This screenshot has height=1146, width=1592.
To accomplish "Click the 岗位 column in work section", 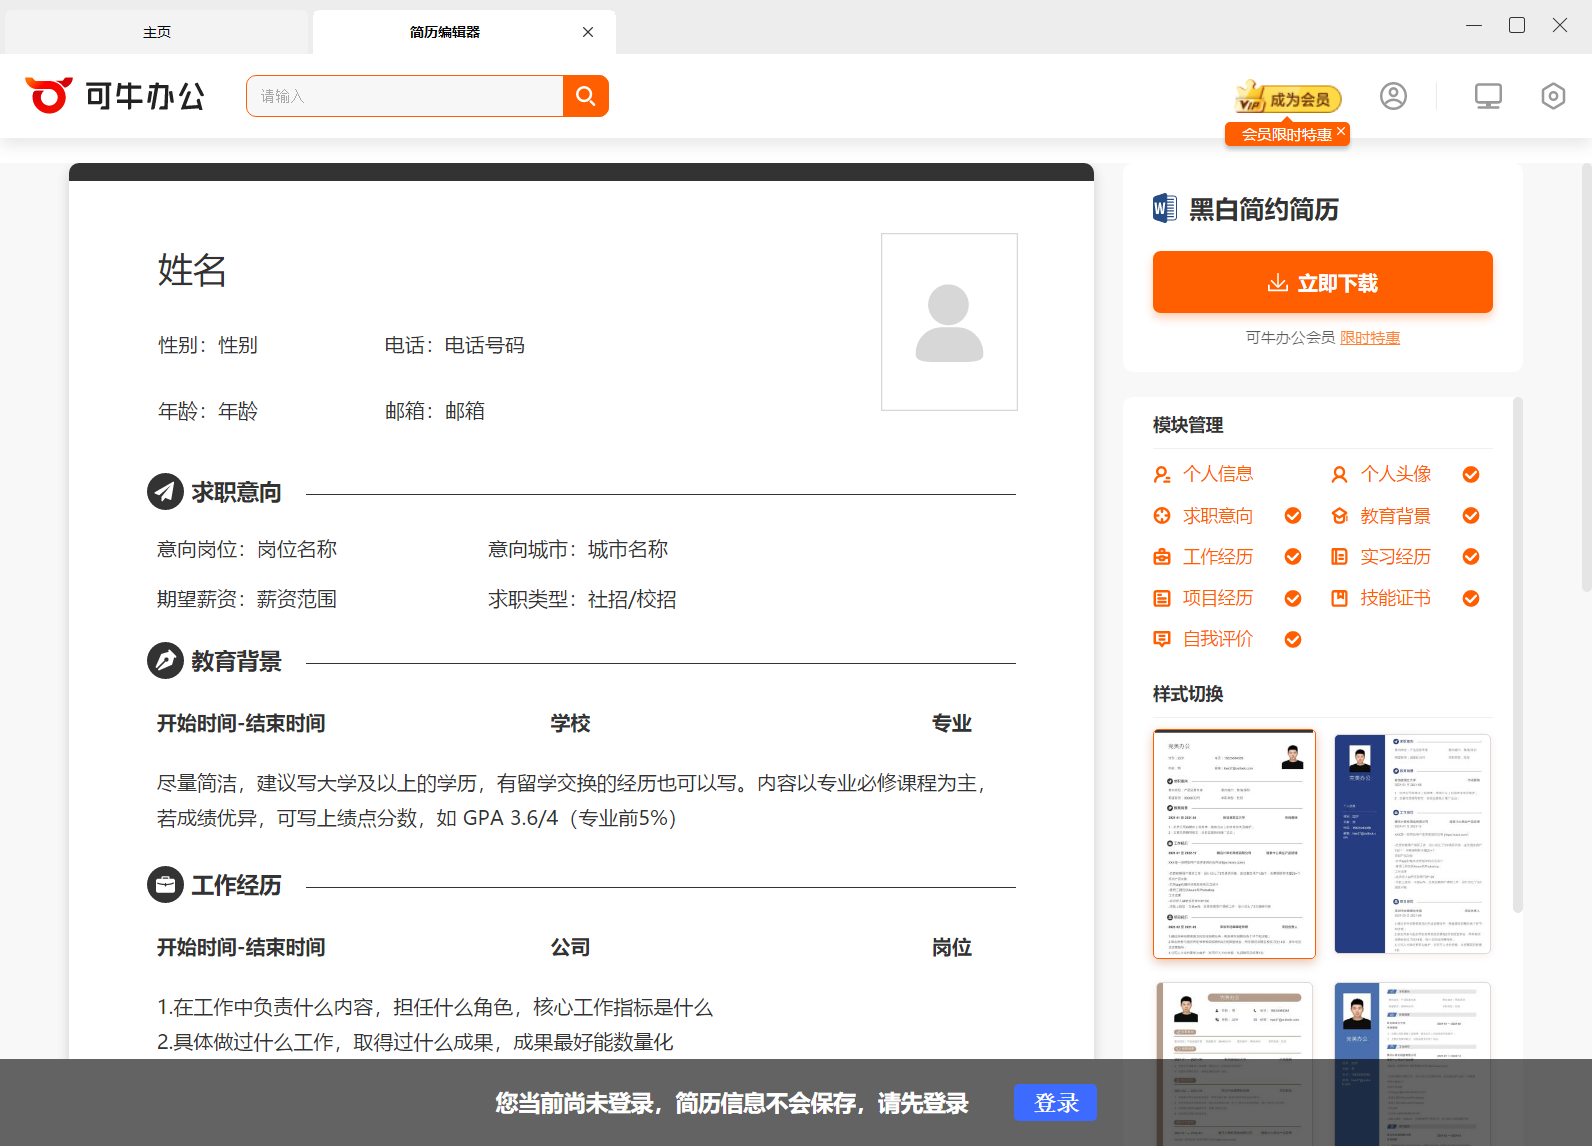I will point(952,947).
